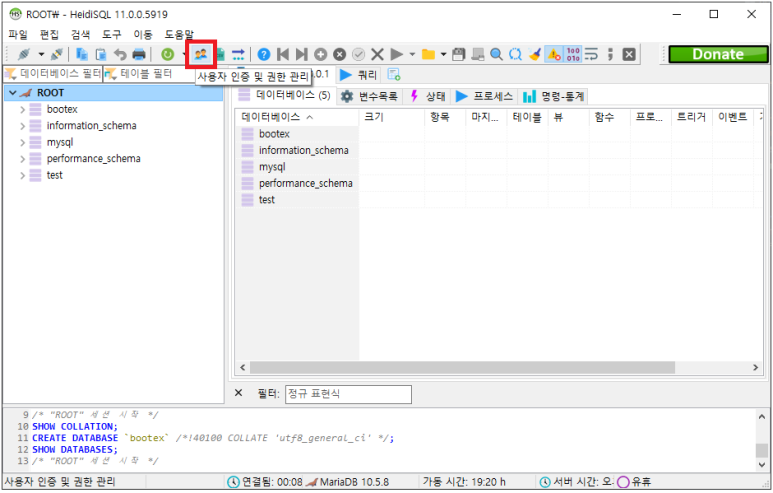This screenshot has height=493, width=773.
Task: Switch to the 쿼리 tab
Action: click(x=358, y=75)
